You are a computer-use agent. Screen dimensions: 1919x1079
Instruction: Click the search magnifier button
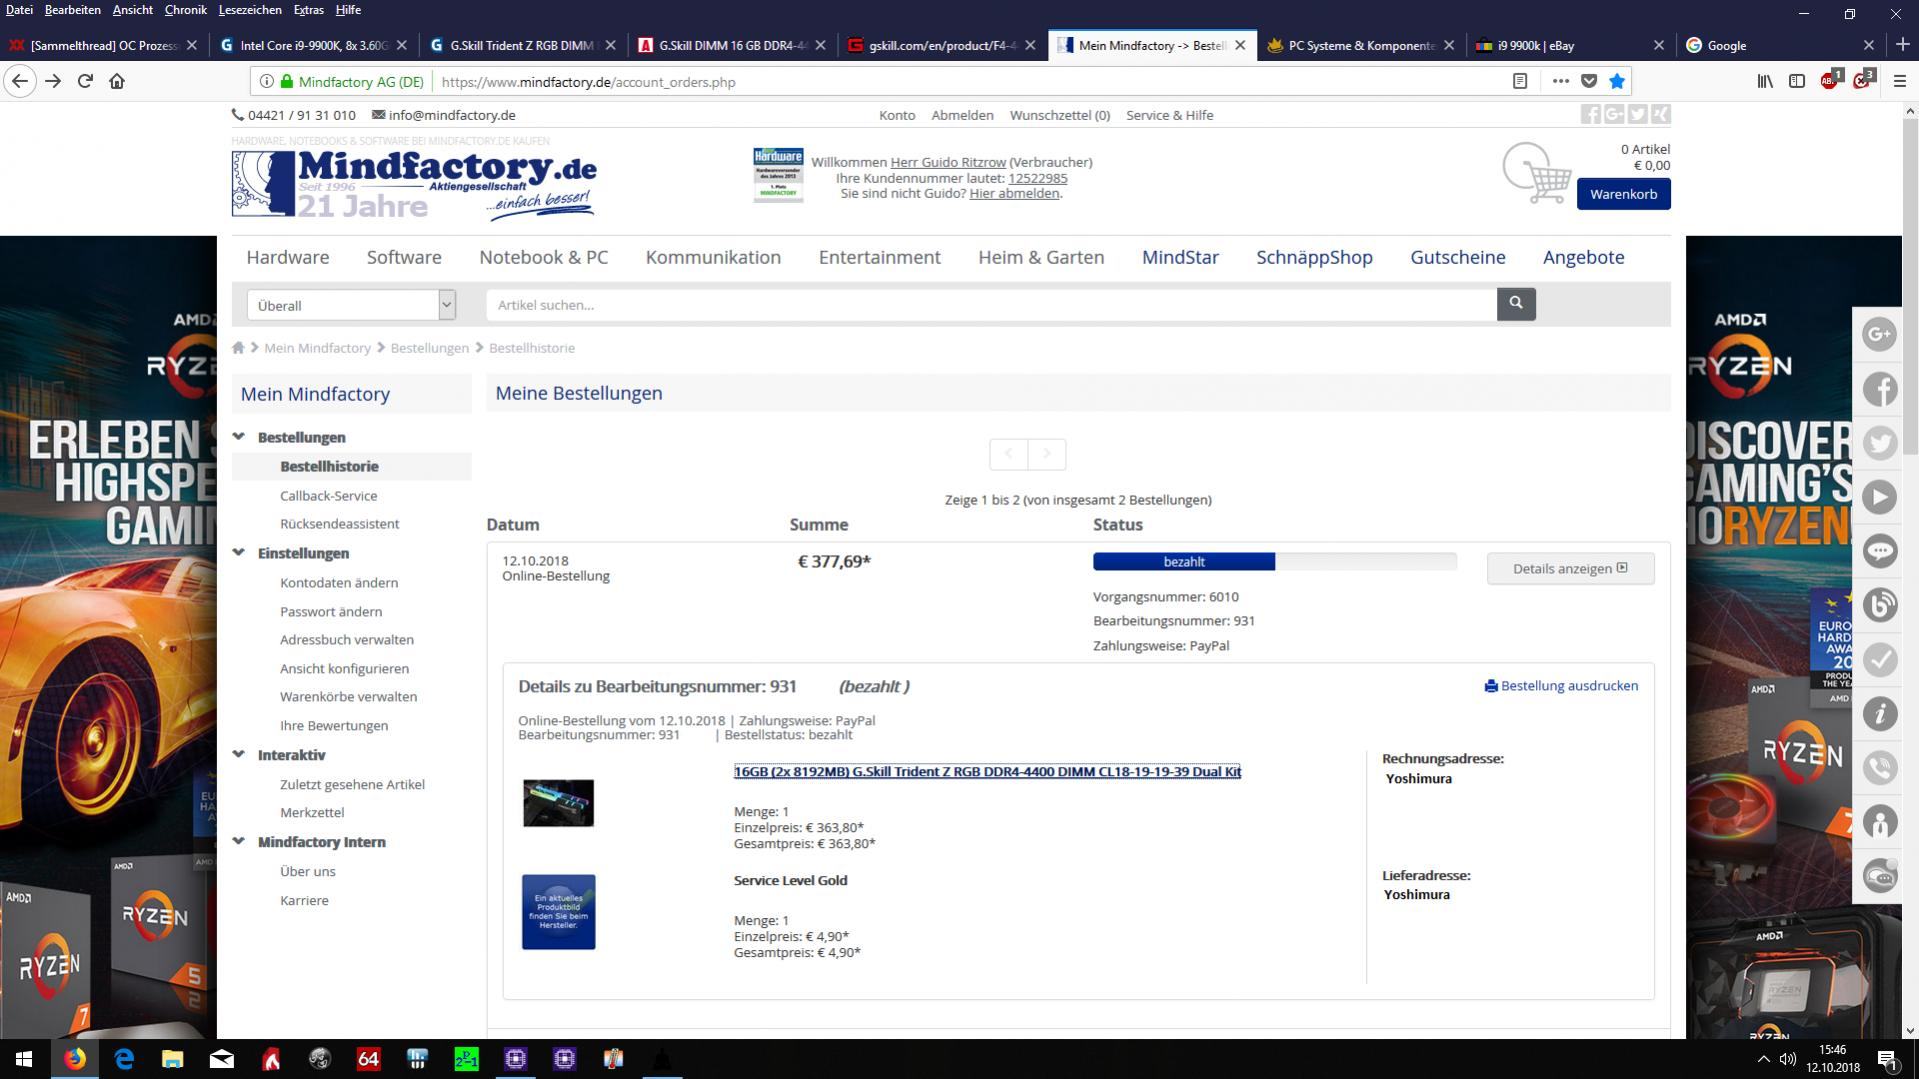point(1515,303)
